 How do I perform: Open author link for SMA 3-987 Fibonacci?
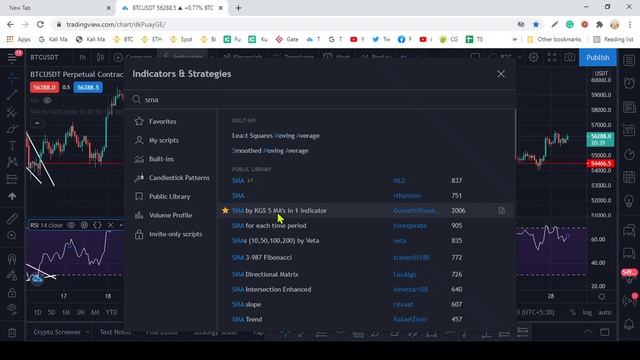pos(411,258)
